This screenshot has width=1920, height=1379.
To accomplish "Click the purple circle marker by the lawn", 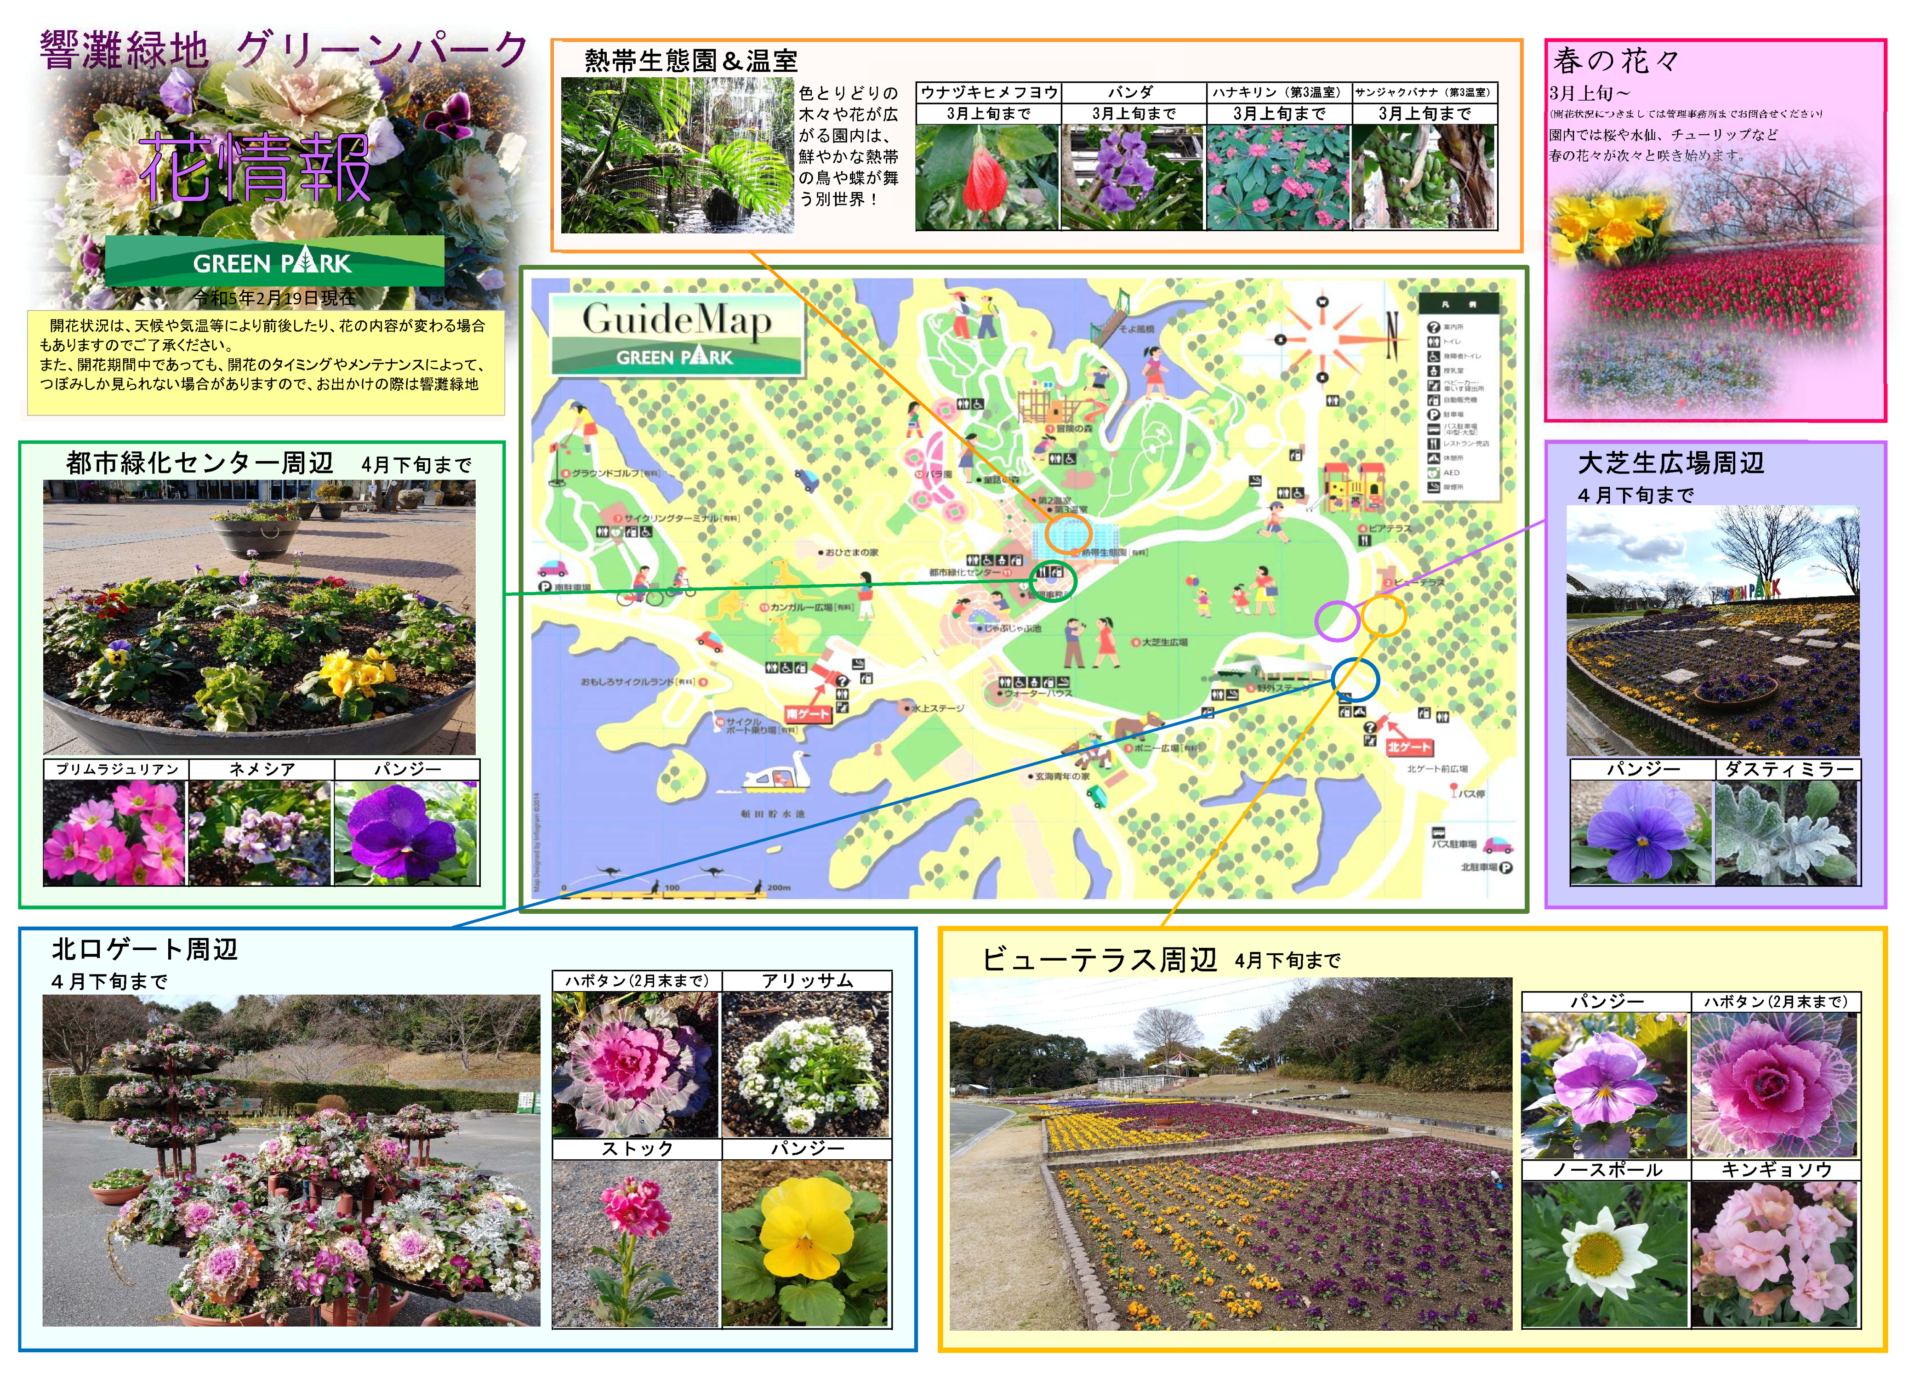I will click(x=1337, y=621).
